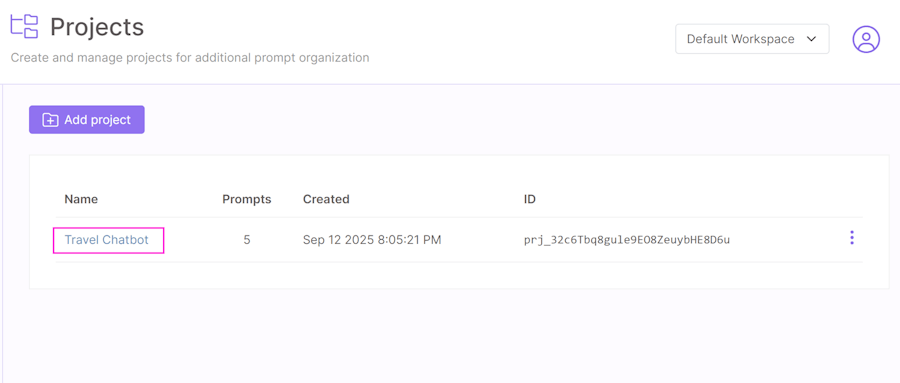Click the Projects folder icon in header
This screenshot has height=383, width=900.
(25, 26)
